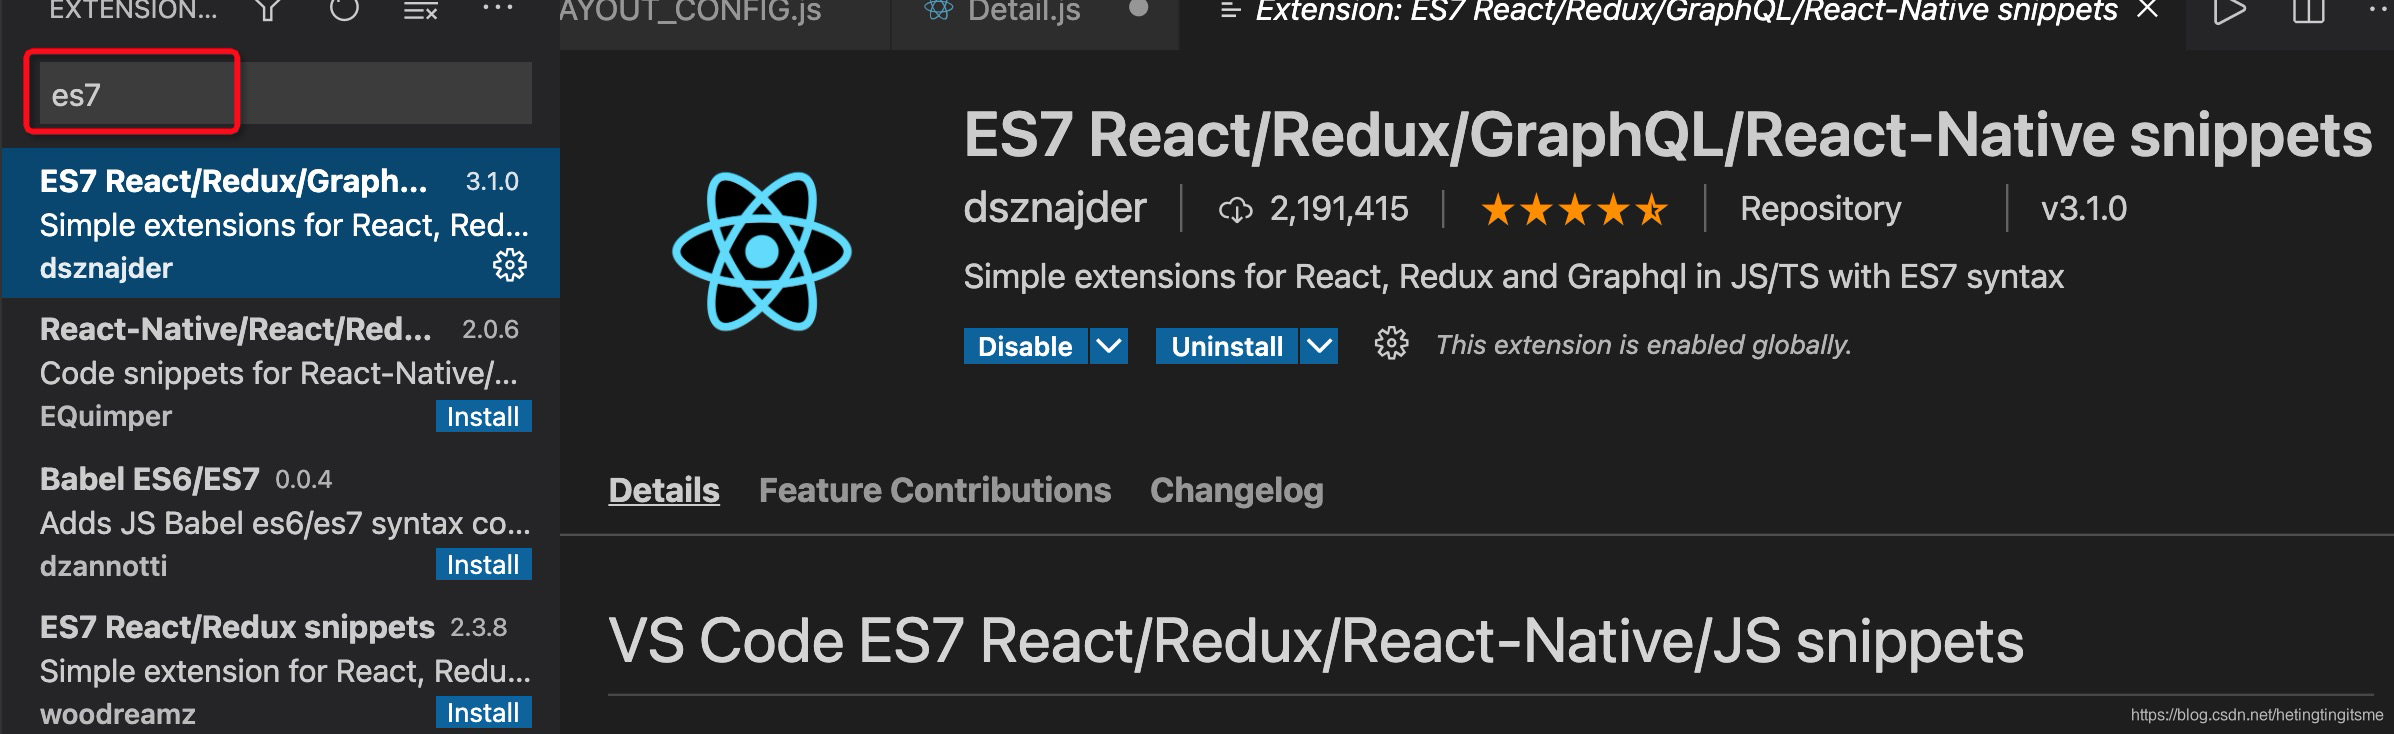Clear extensions search results icon
The height and width of the screenshot is (734, 2394).
click(x=420, y=11)
